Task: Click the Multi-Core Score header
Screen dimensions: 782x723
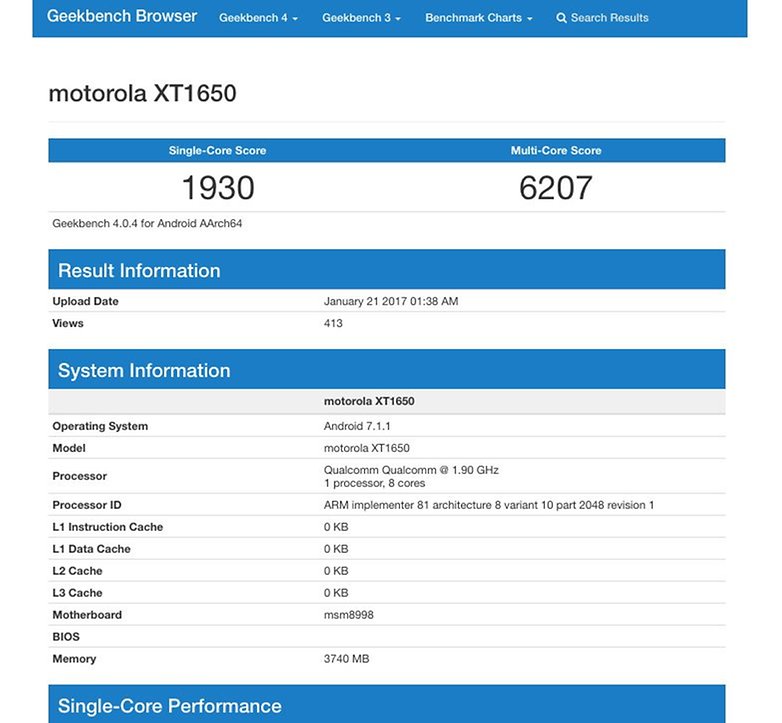Action: point(556,151)
